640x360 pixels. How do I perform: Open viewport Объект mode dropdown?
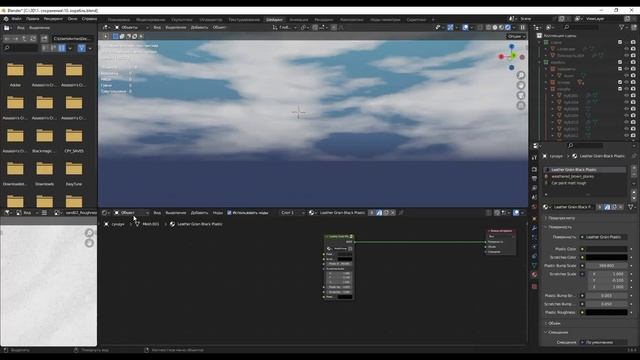131,27
